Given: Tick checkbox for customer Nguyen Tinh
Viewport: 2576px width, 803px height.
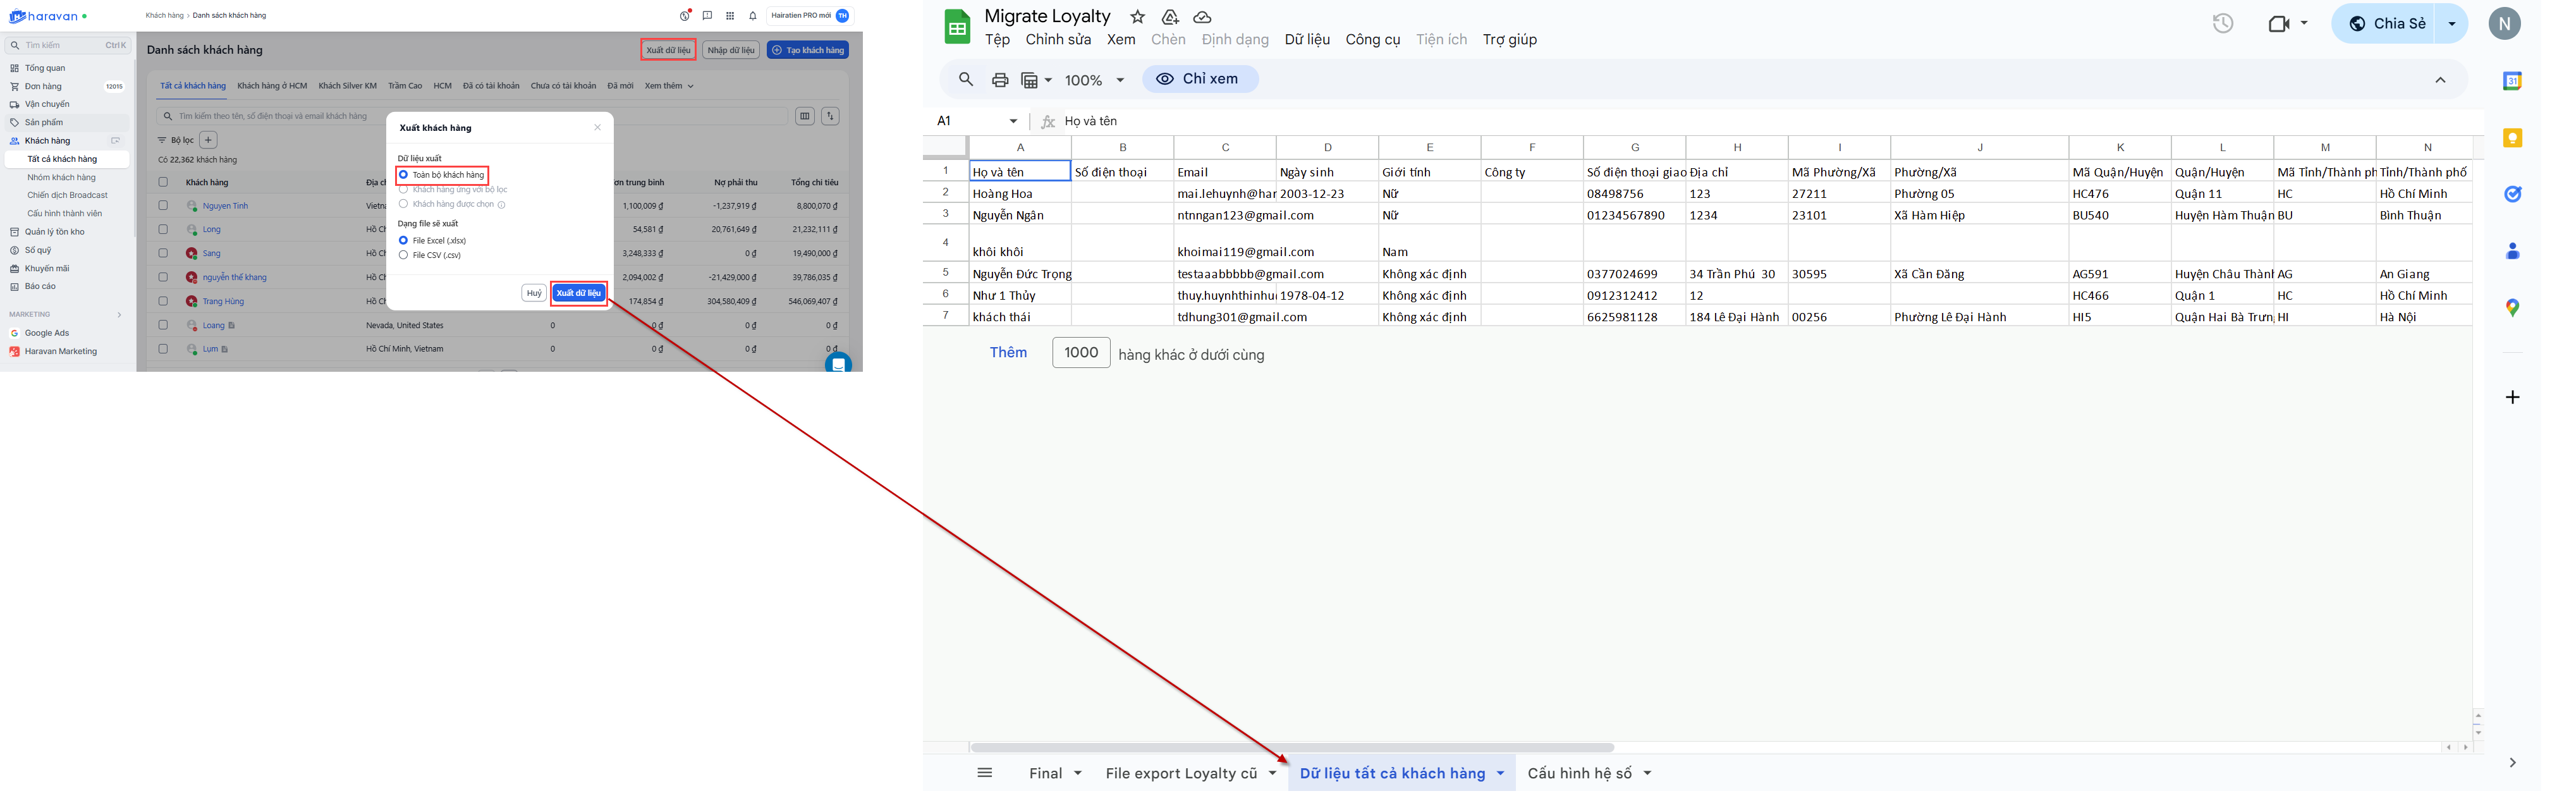Looking at the screenshot, I should [x=163, y=206].
